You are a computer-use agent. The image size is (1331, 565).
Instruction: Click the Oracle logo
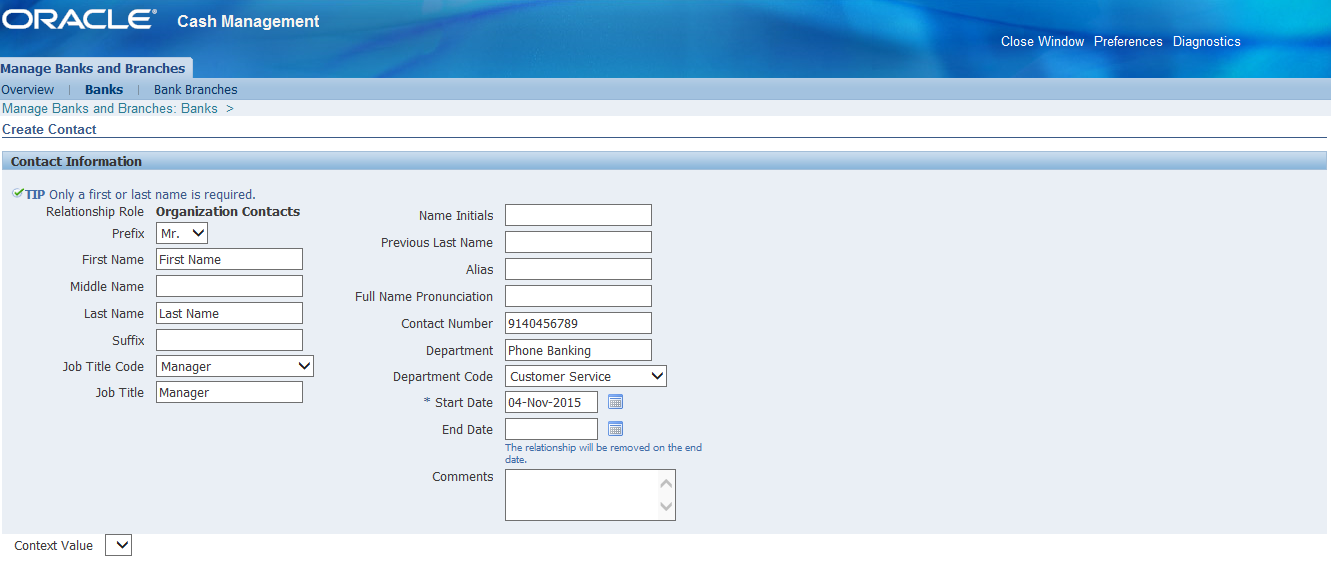tap(80, 20)
